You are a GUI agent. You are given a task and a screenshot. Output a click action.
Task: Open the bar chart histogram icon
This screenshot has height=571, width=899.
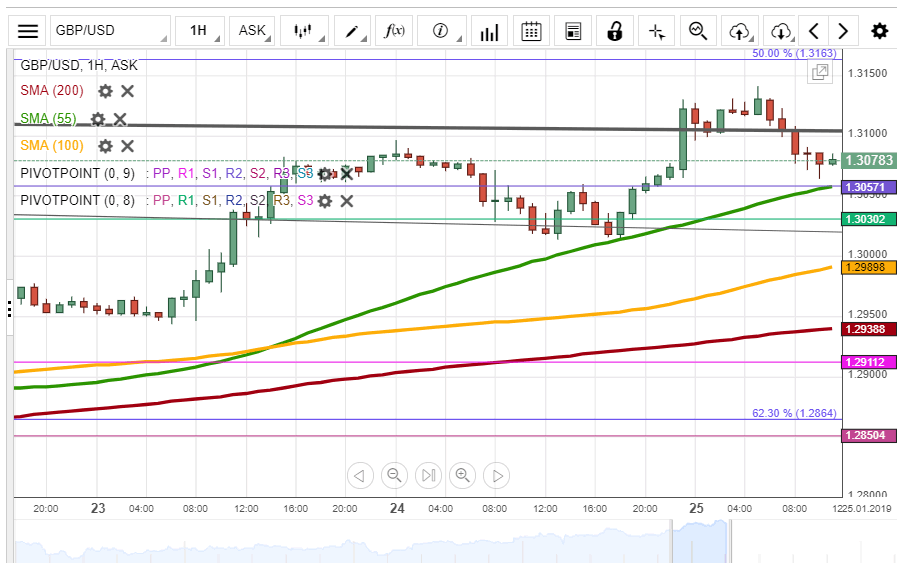[489, 31]
